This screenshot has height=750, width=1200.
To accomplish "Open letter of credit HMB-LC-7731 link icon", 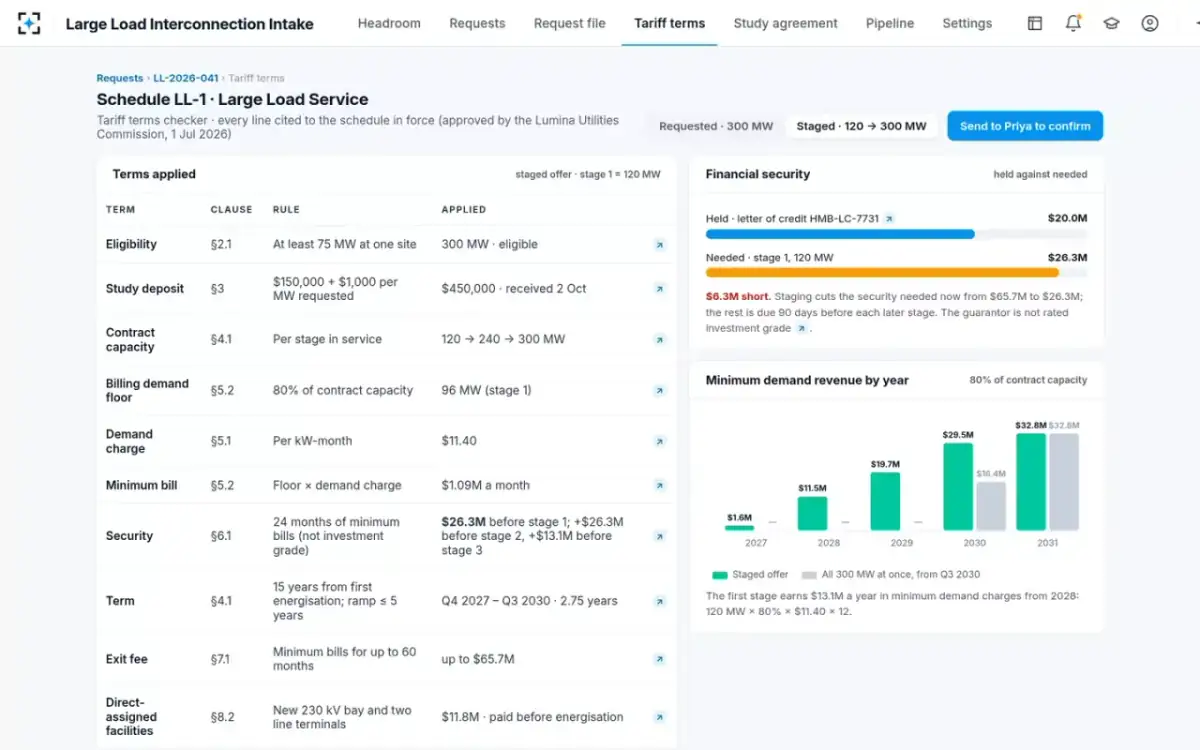I will (890, 218).
